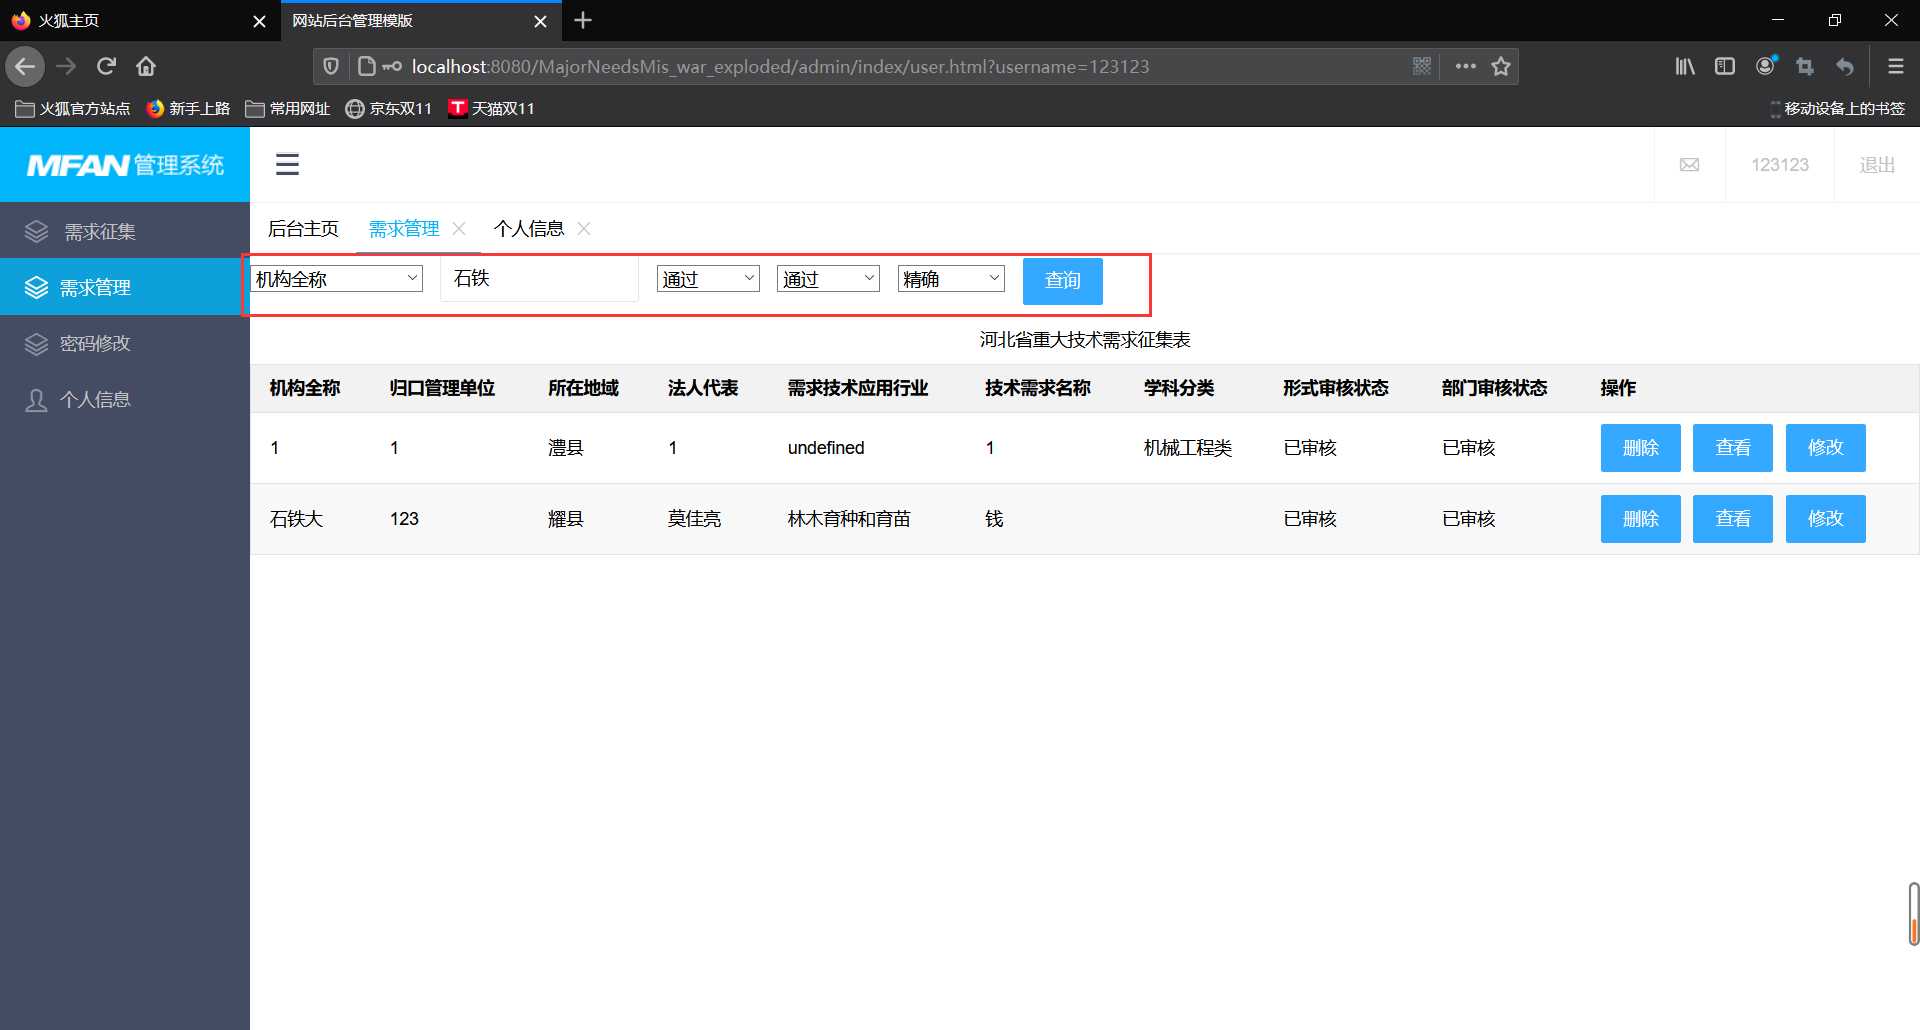Image resolution: width=1920 pixels, height=1030 pixels.
Task: Open the Firefox home page icon
Action: [146, 67]
